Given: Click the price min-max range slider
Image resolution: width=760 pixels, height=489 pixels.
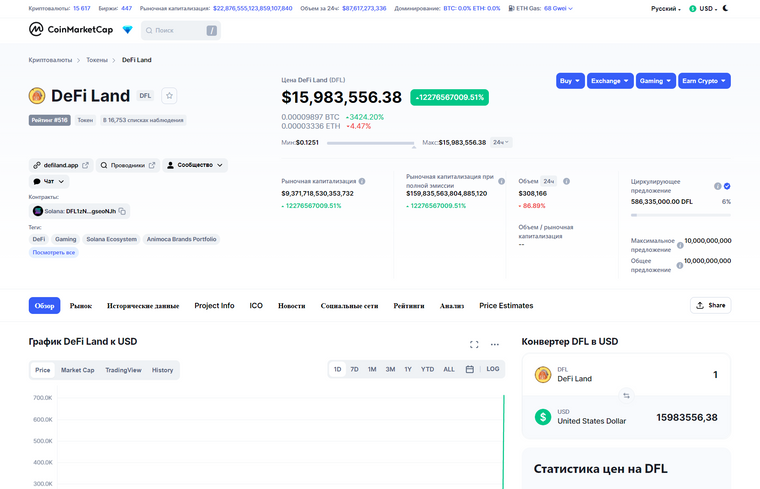Looking at the screenshot, I should coord(370,143).
